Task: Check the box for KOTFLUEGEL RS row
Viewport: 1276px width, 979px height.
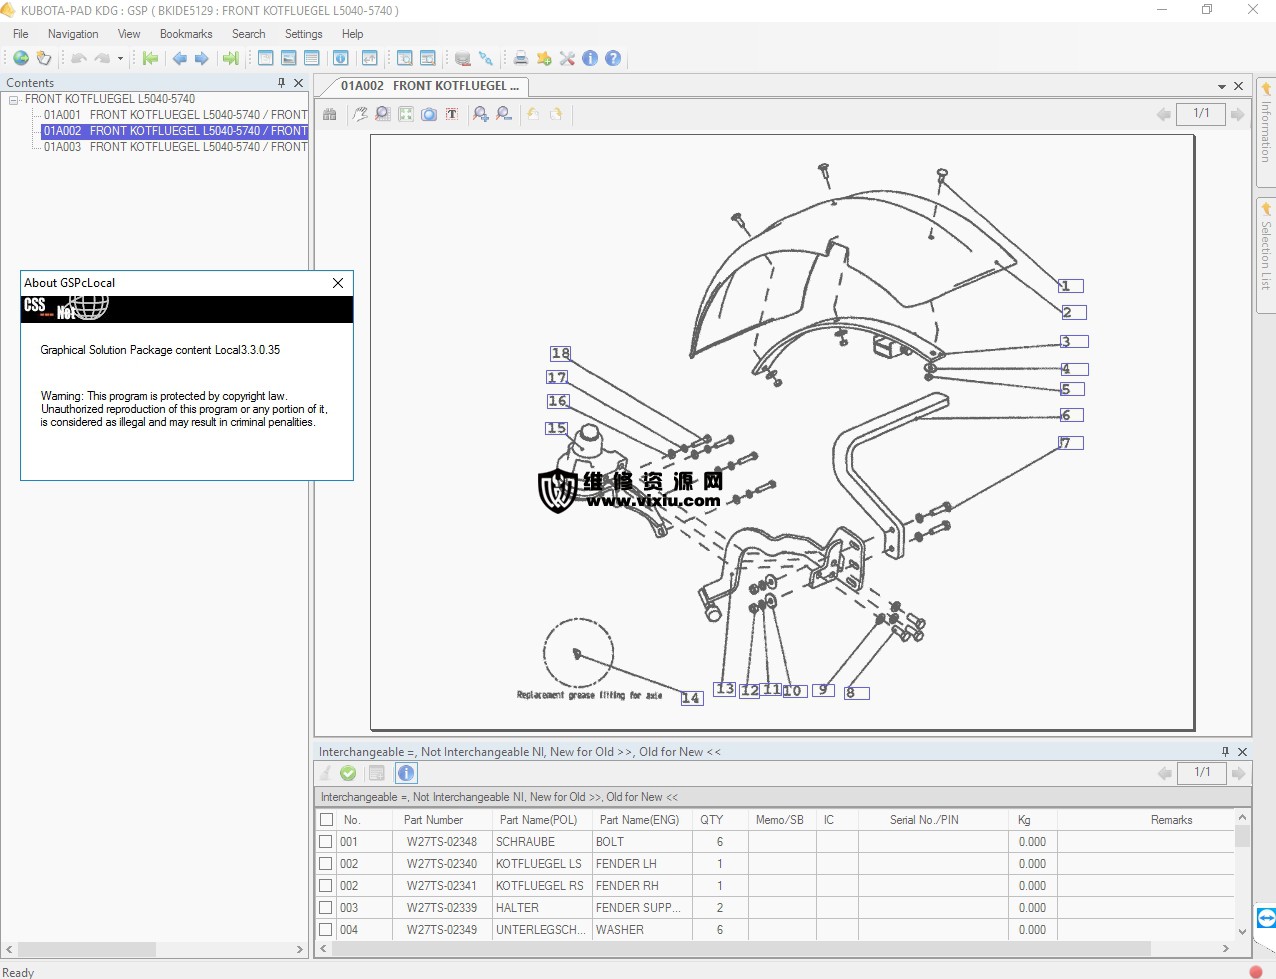Action: pos(326,885)
